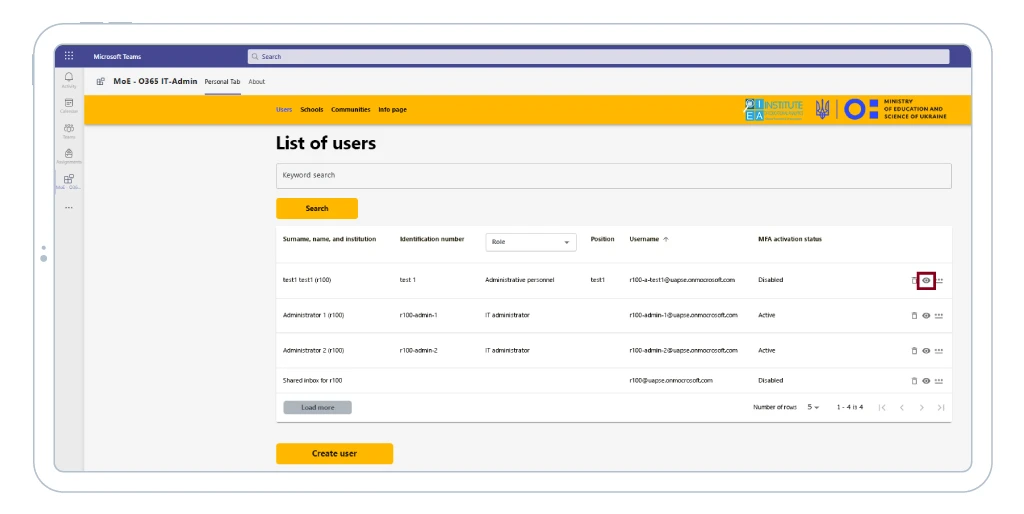
Task: View details of Shared inbox for r100
Action: pos(926,381)
